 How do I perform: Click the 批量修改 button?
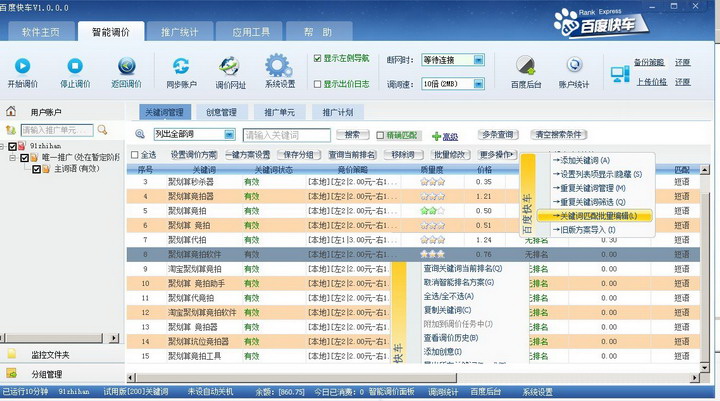450,155
